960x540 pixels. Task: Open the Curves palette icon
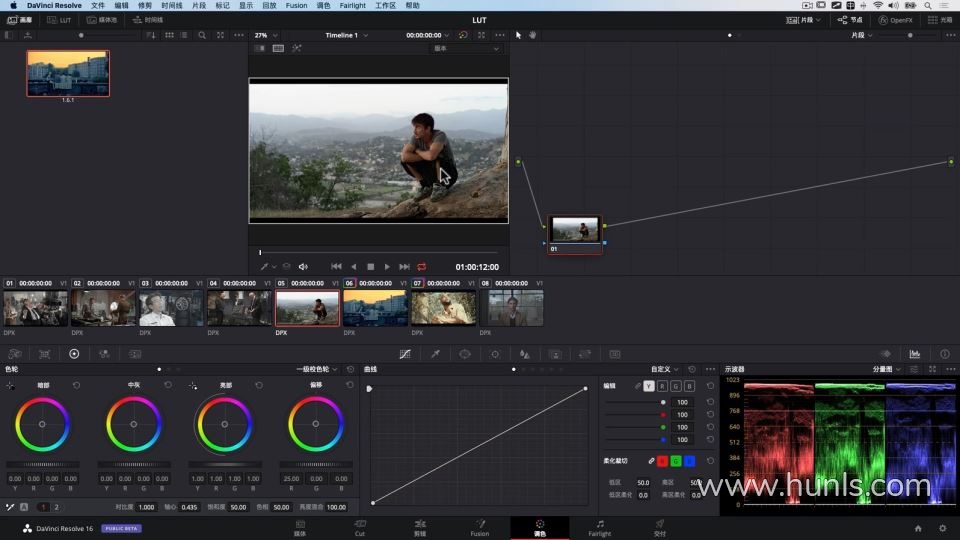coord(405,354)
